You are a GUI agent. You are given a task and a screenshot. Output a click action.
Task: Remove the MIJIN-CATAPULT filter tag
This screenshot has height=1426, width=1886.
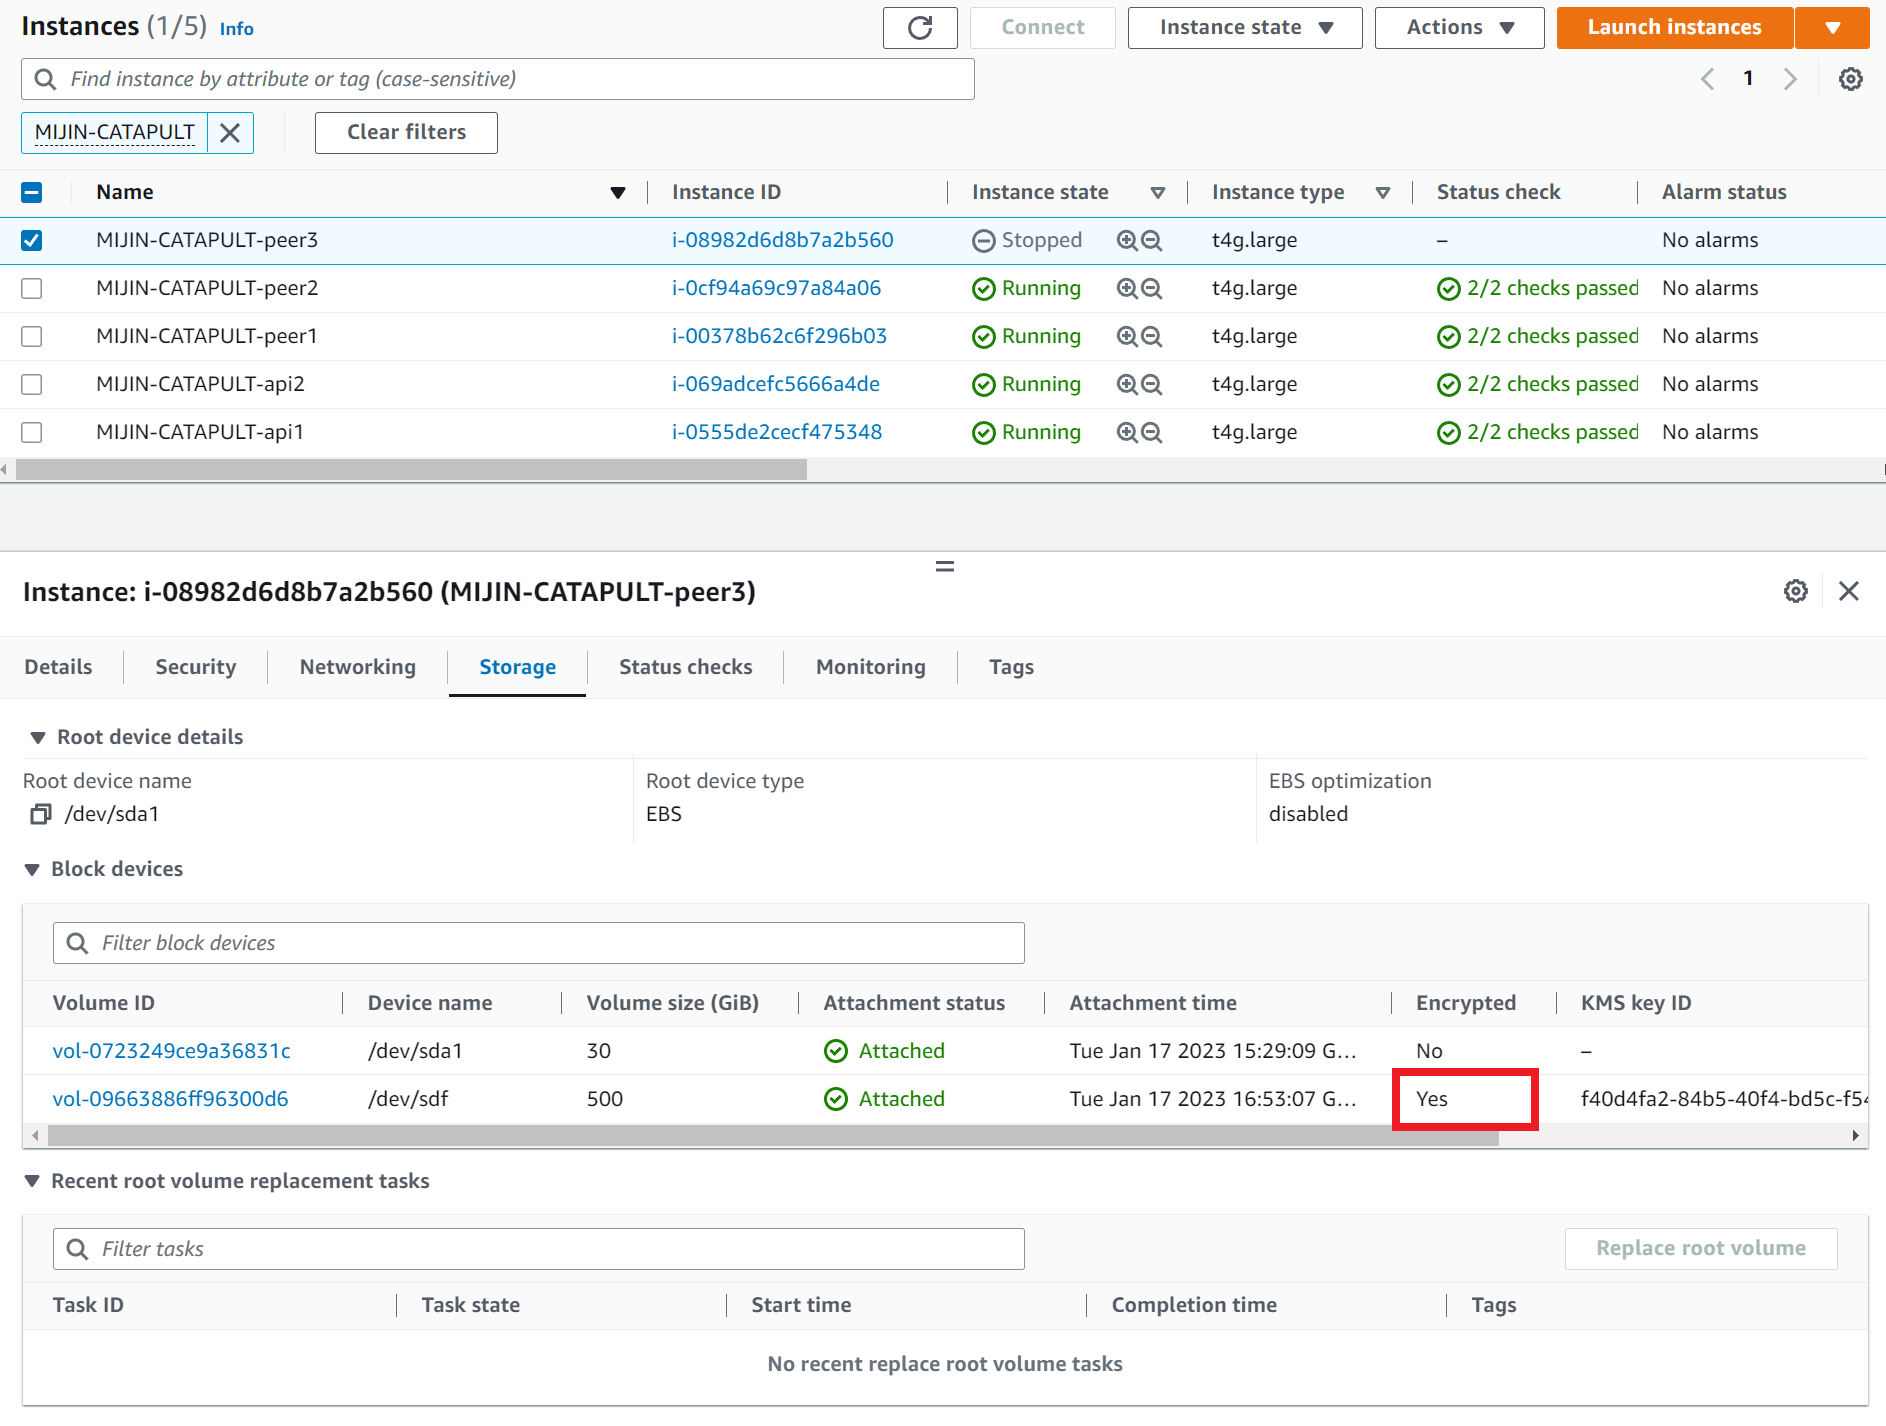(x=230, y=133)
